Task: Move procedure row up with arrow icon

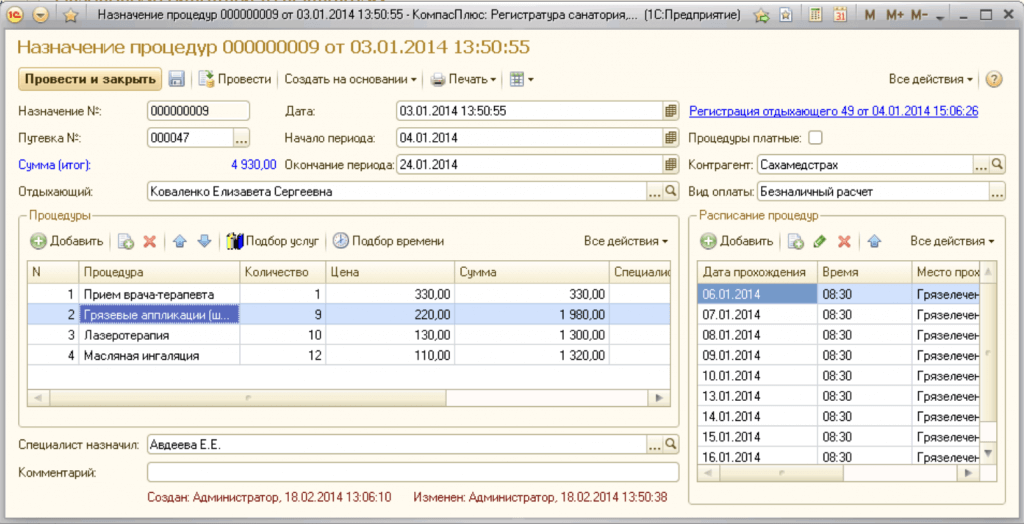Action: pyautogui.click(x=180, y=241)
